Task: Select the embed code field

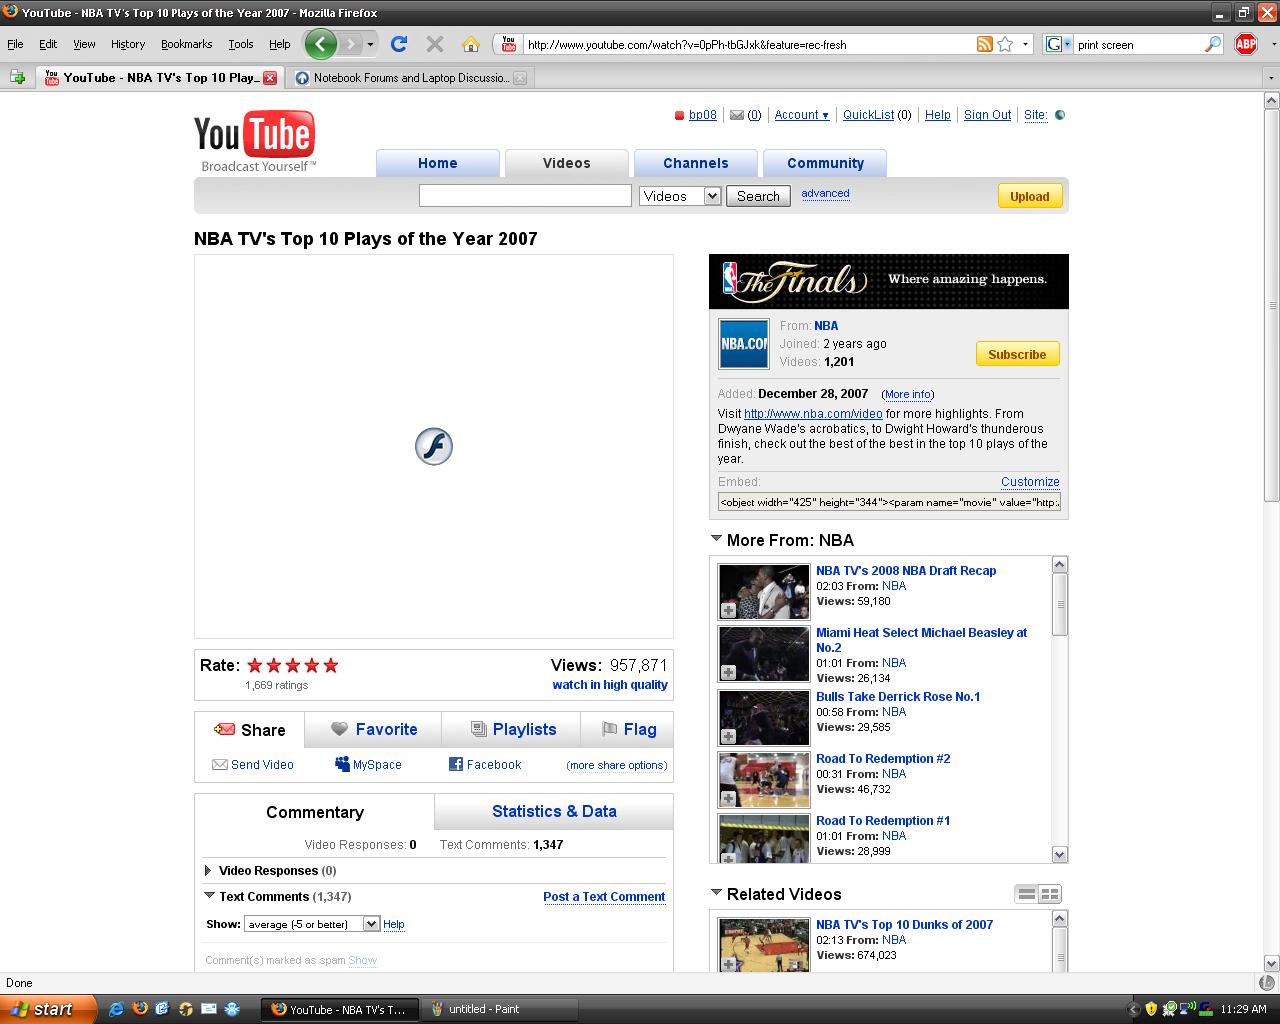Action: click(x=889, y=502)
